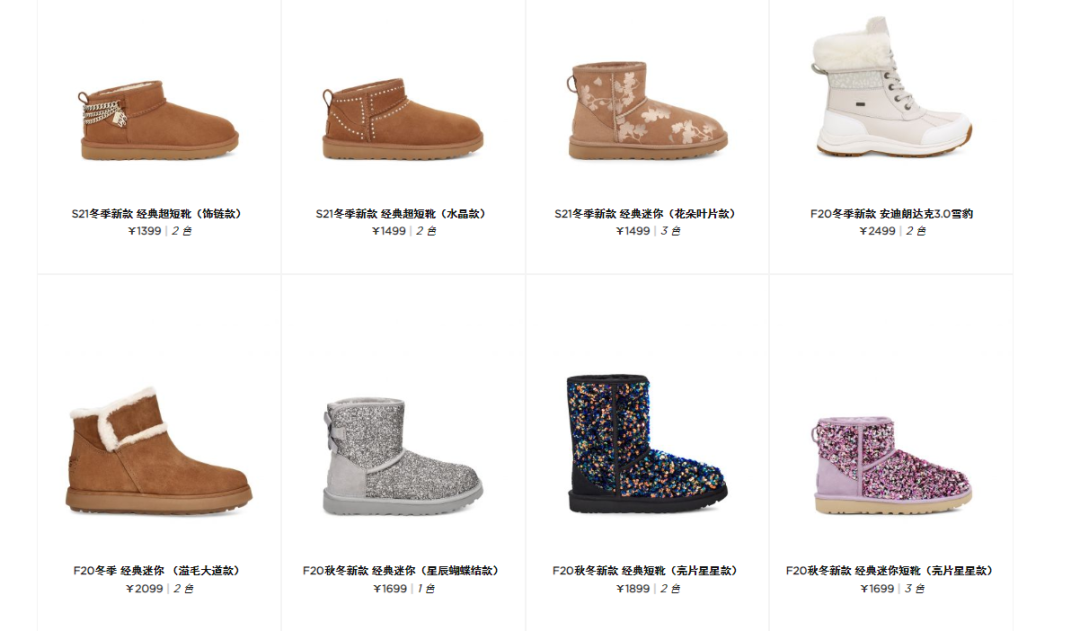The height and width of the screenshot is (631, 1080).
Task: Open the S21冬季新款 经典超短靴（饰链款）title link
Action: (157, 214)
